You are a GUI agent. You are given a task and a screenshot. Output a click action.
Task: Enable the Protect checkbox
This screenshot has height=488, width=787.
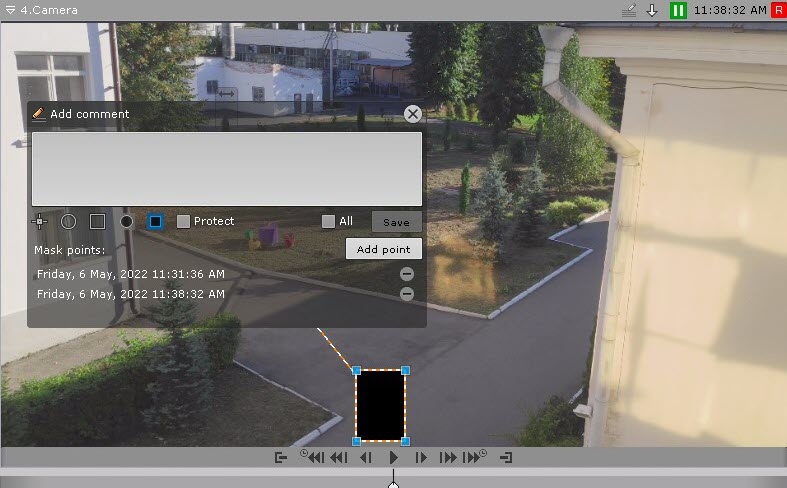[x=183, y=221]
